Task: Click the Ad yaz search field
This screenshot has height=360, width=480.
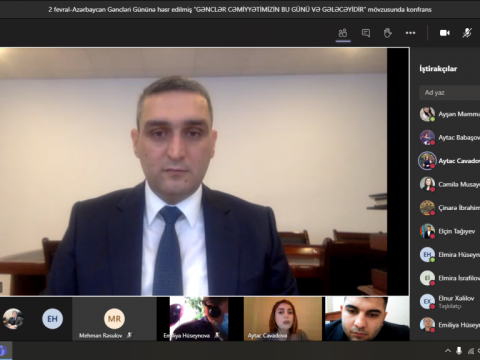Action: click(x=450, y=93)
